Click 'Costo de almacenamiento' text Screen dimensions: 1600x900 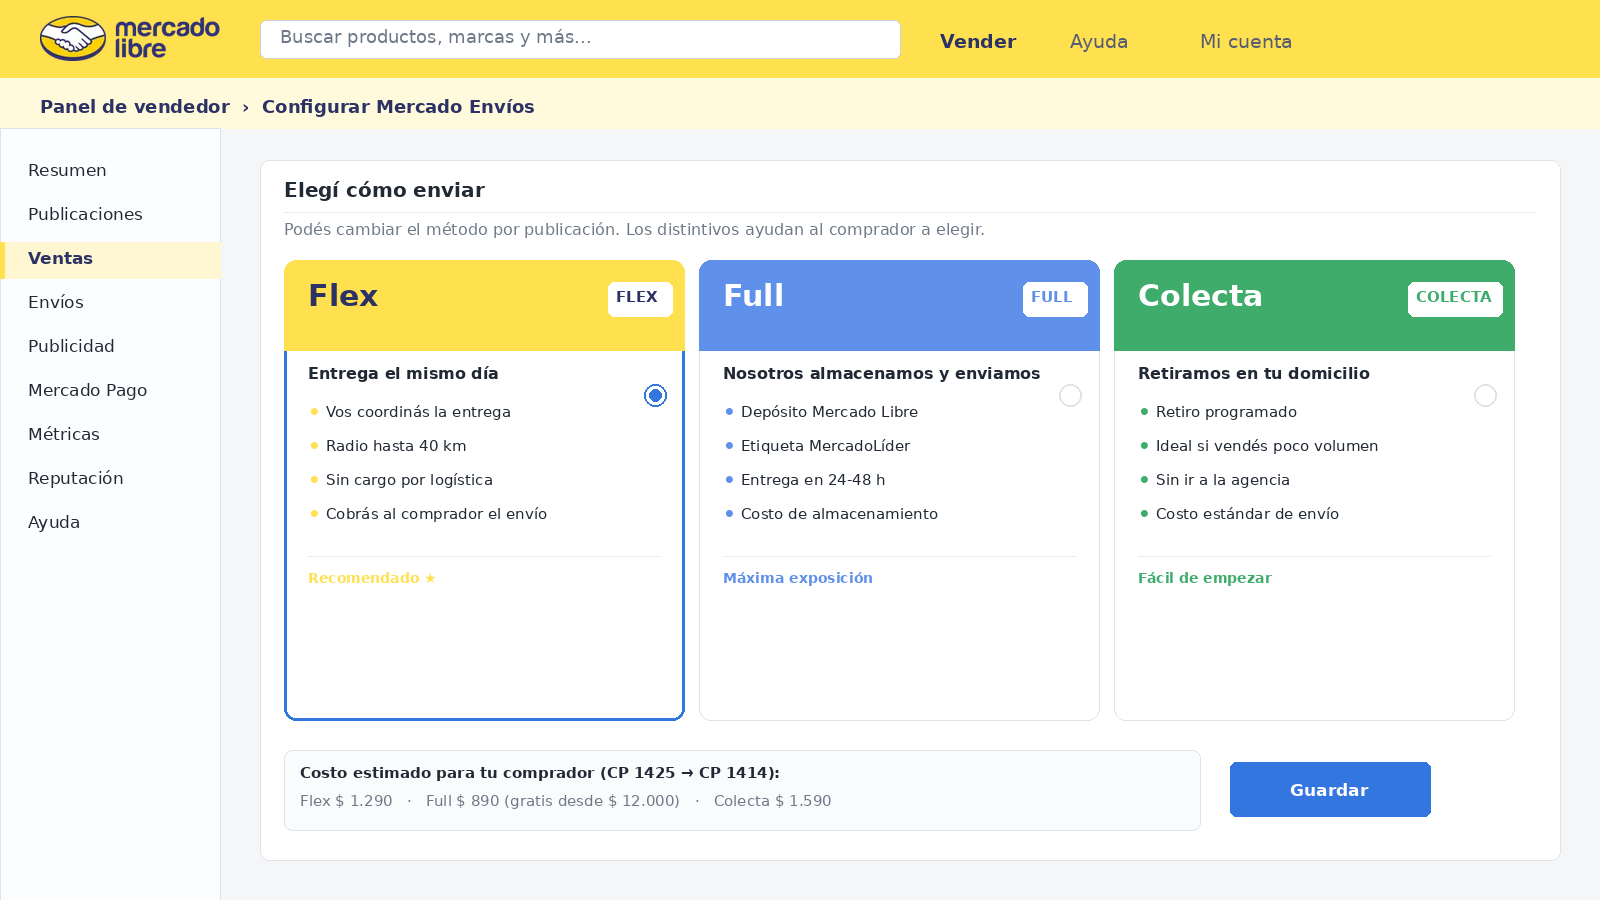839,514
